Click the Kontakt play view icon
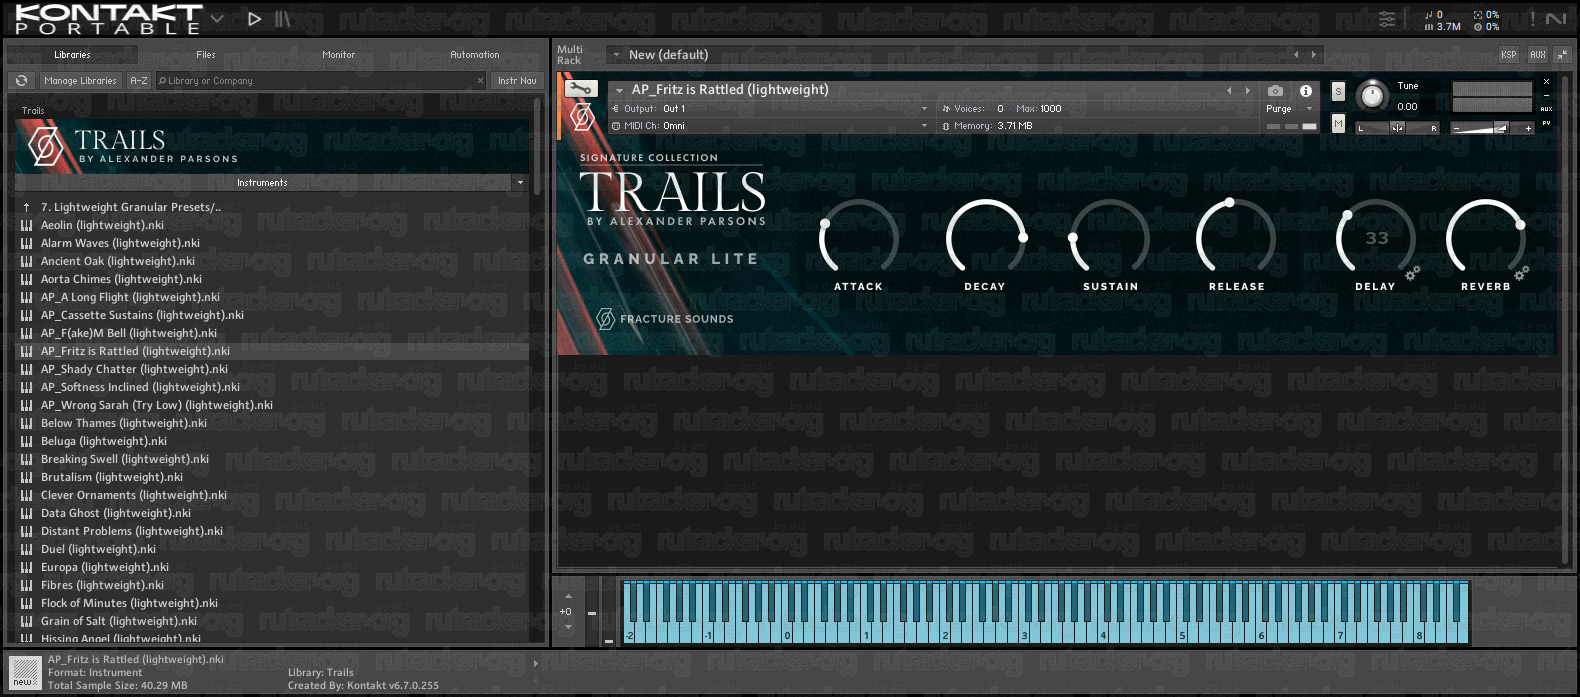This screenshot has height=697, width=1580. [x=254, y=18]
